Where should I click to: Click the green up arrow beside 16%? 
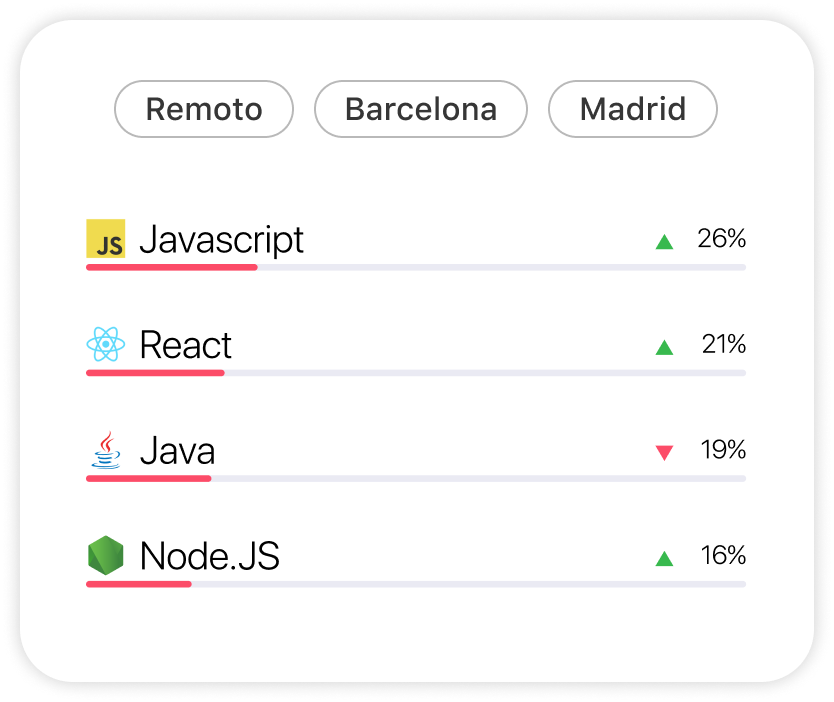click(664, 558)
